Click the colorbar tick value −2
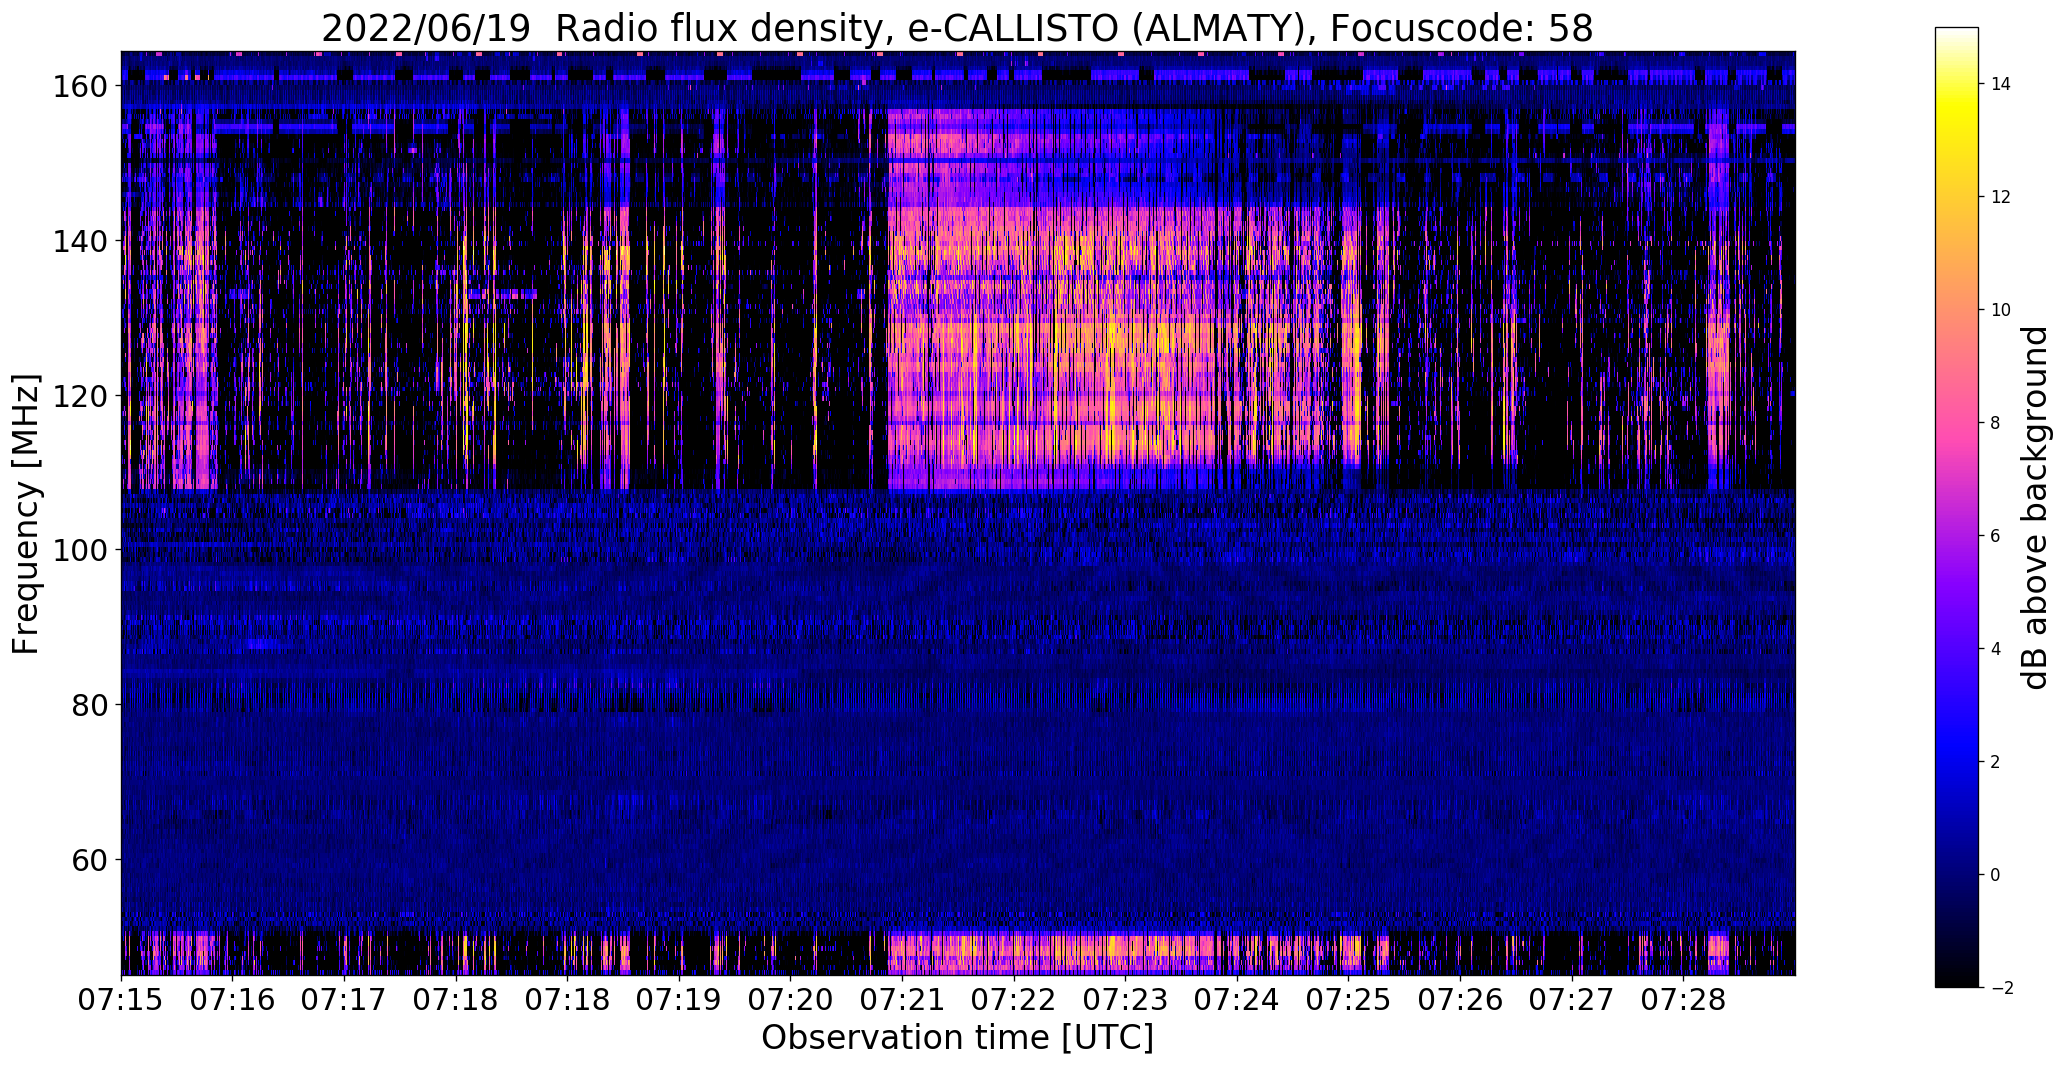 [2001, 988]
